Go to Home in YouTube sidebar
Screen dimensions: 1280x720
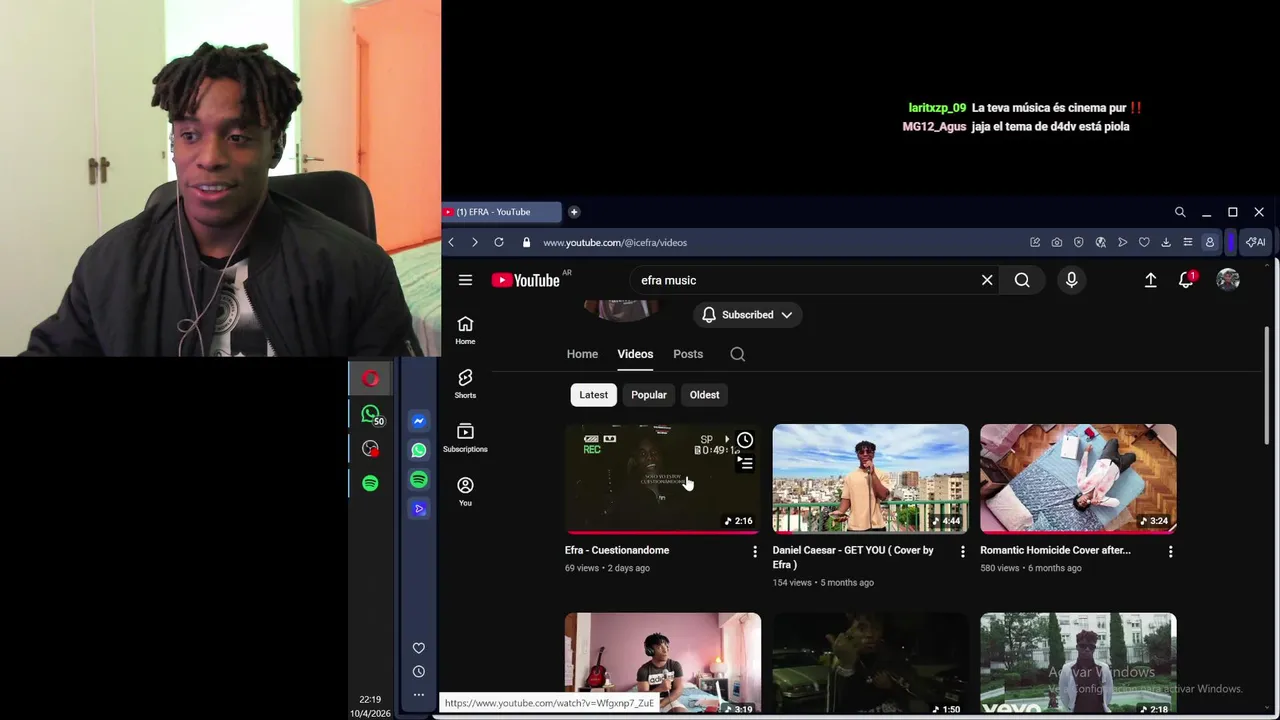pos(465,330)
